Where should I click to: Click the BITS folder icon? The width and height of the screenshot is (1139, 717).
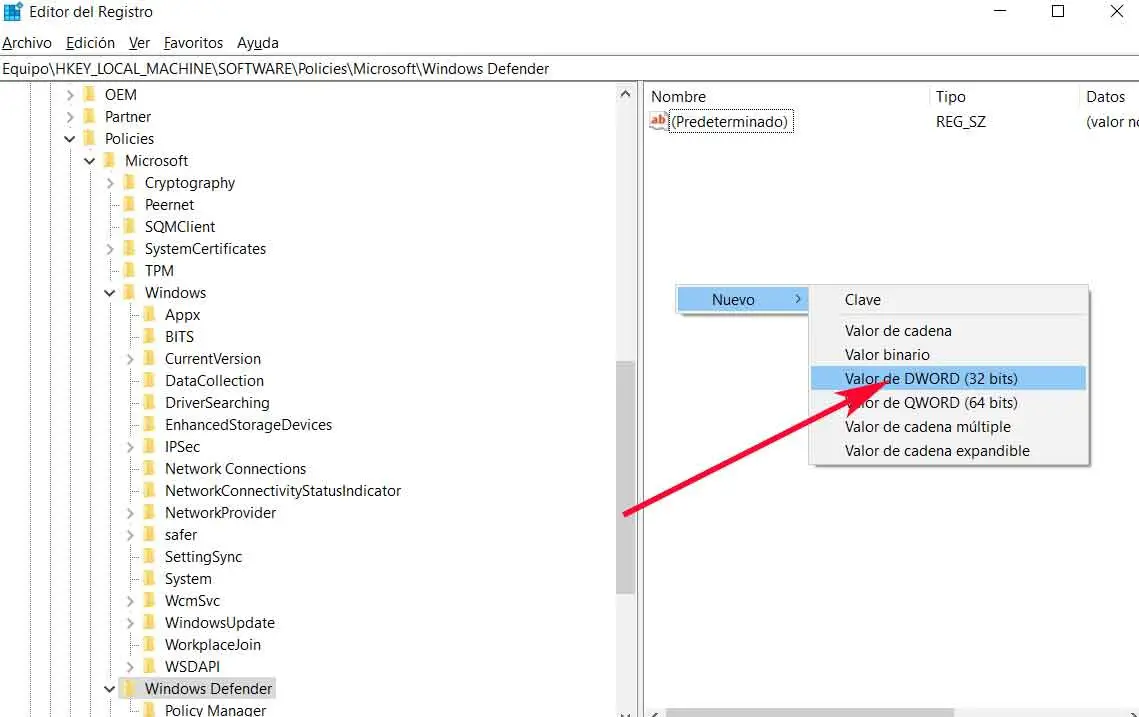[x=150, y=336]
